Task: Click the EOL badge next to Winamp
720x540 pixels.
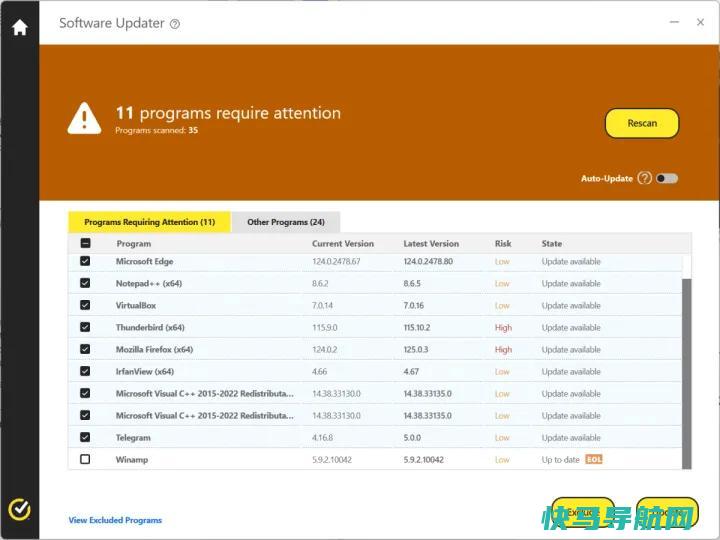Action: point(594,459)
